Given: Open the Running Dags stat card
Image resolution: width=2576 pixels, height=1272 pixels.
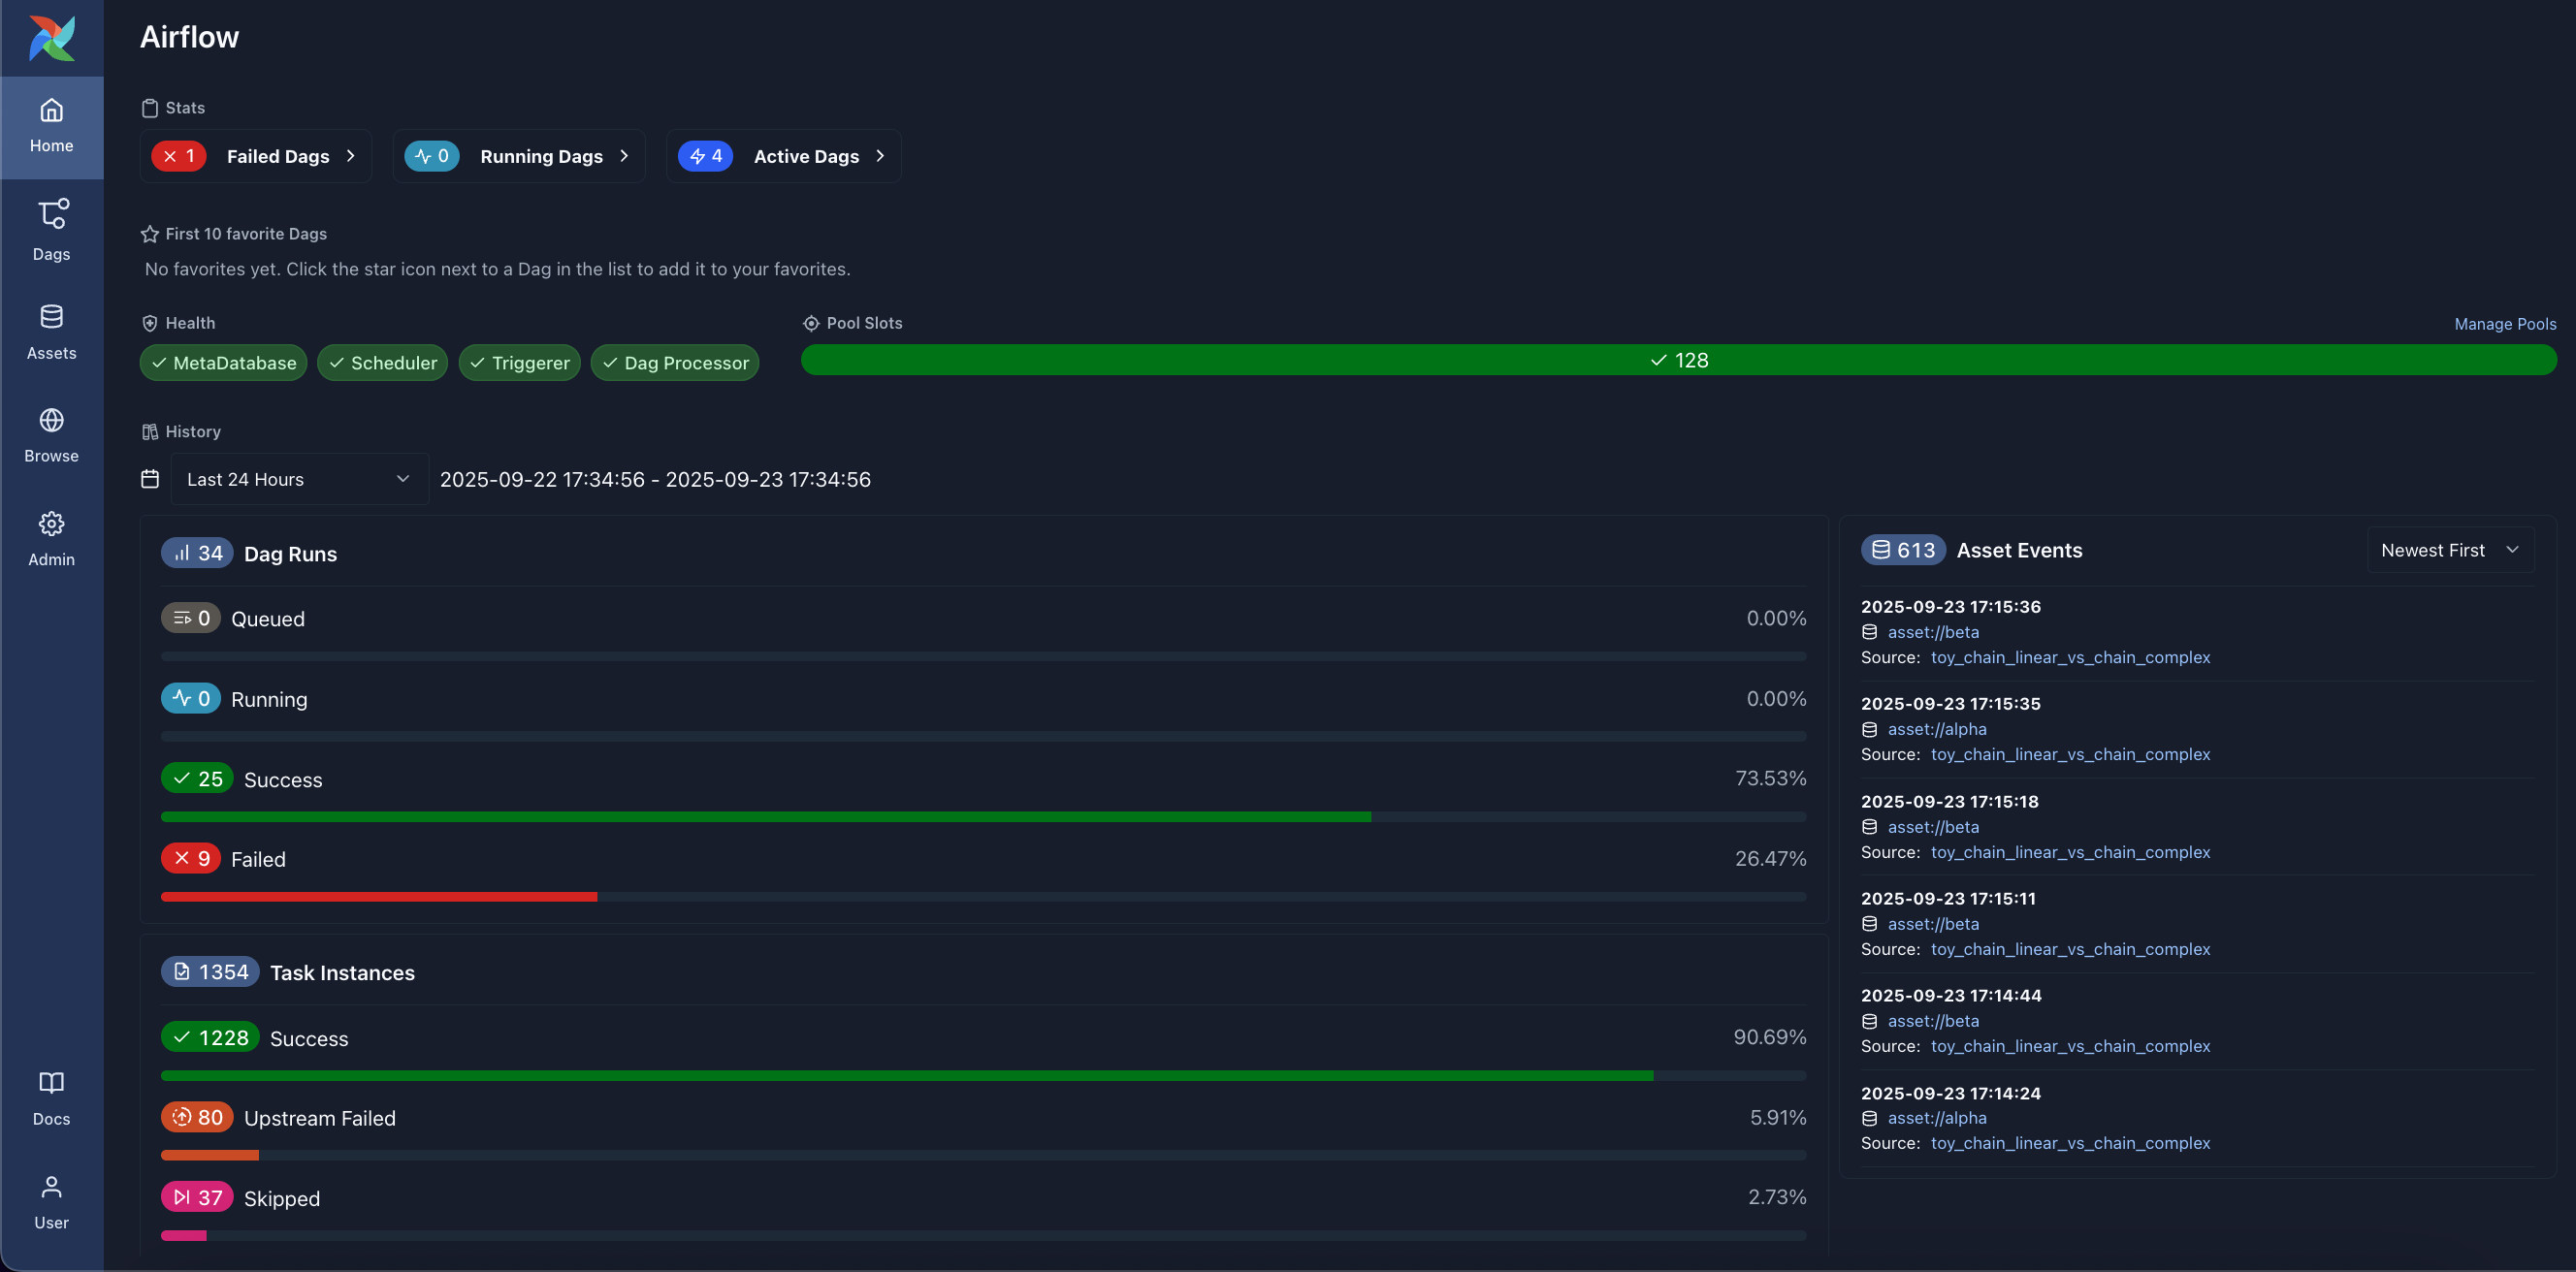Looking at the screenshot, I should [519, 156].
